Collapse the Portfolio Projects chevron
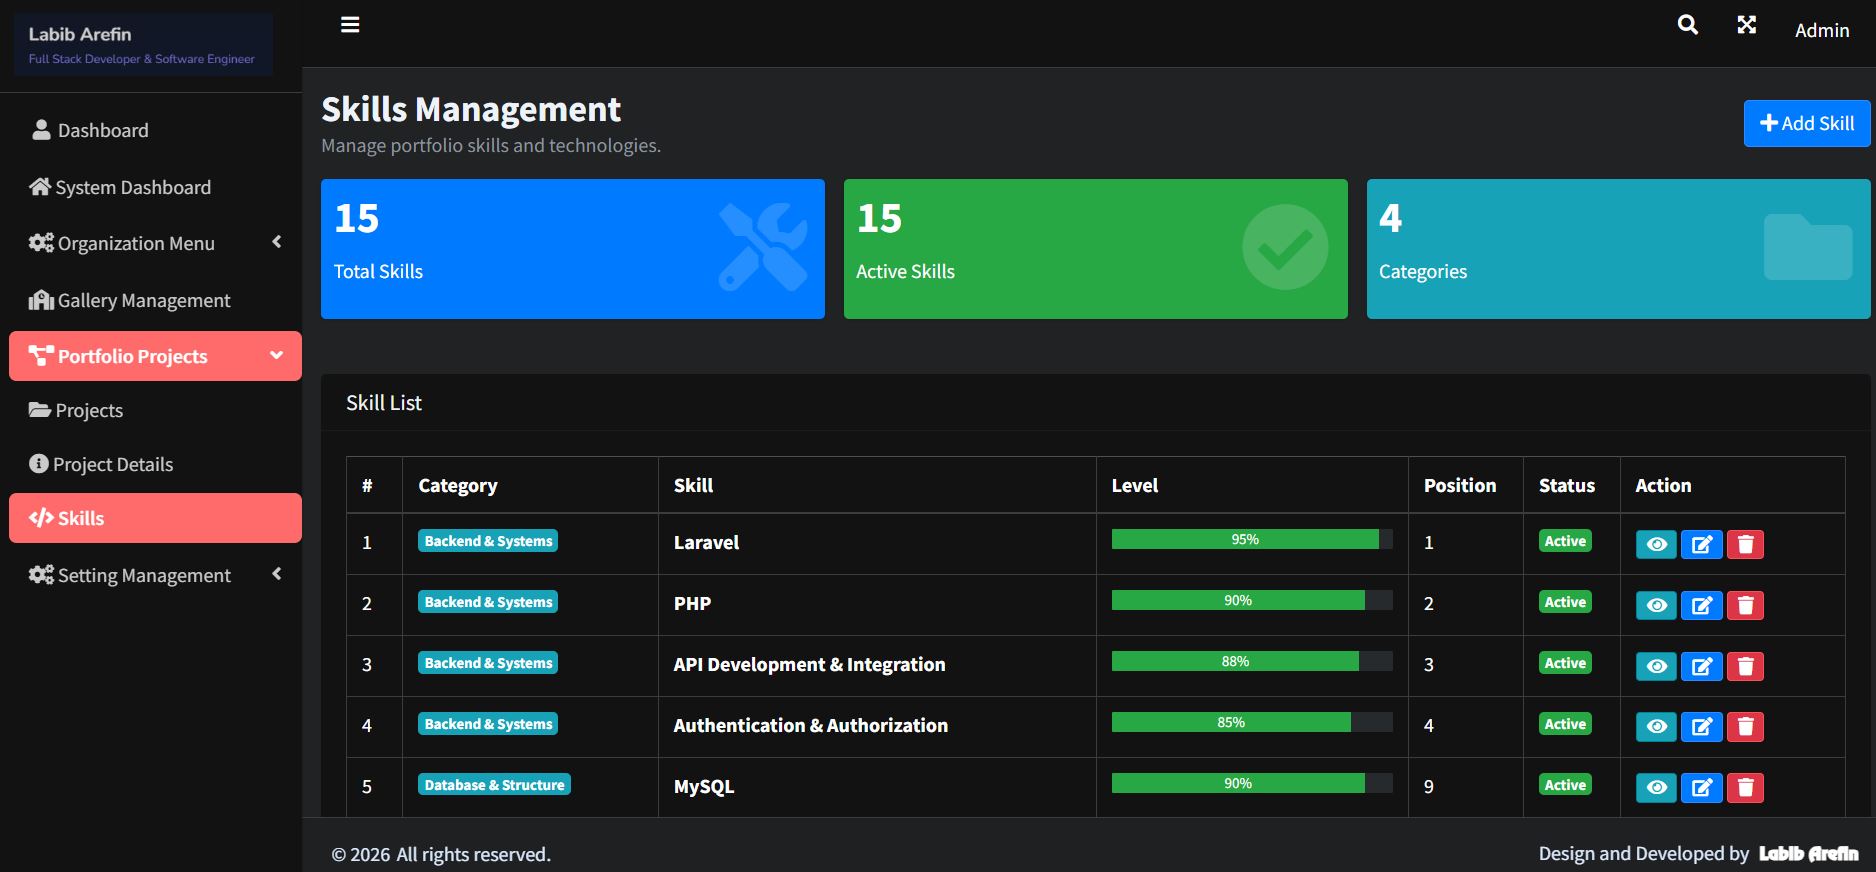The image size is (1876, 872). click(277, 355)
